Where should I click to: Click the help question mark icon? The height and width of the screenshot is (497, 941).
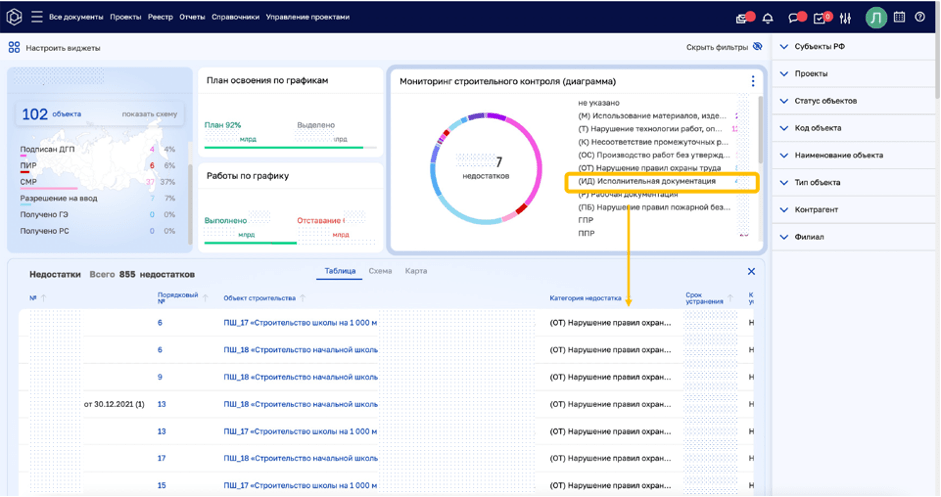[x=920, y=17]
